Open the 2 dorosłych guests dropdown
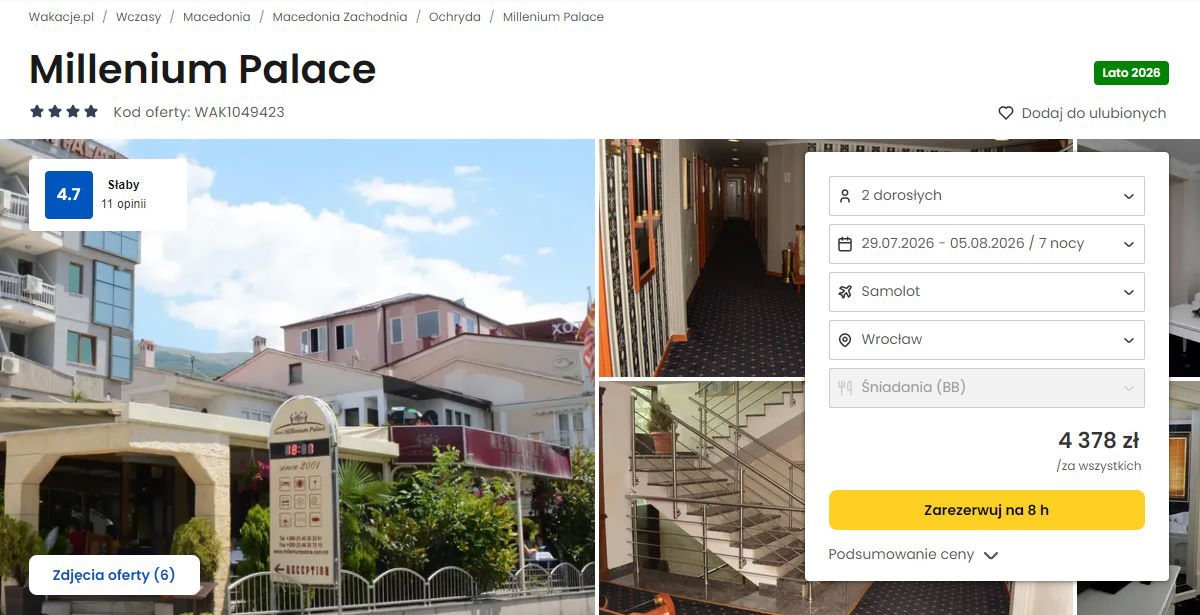The width and height of the screenshot is (1200, 615). pos(986,195)
